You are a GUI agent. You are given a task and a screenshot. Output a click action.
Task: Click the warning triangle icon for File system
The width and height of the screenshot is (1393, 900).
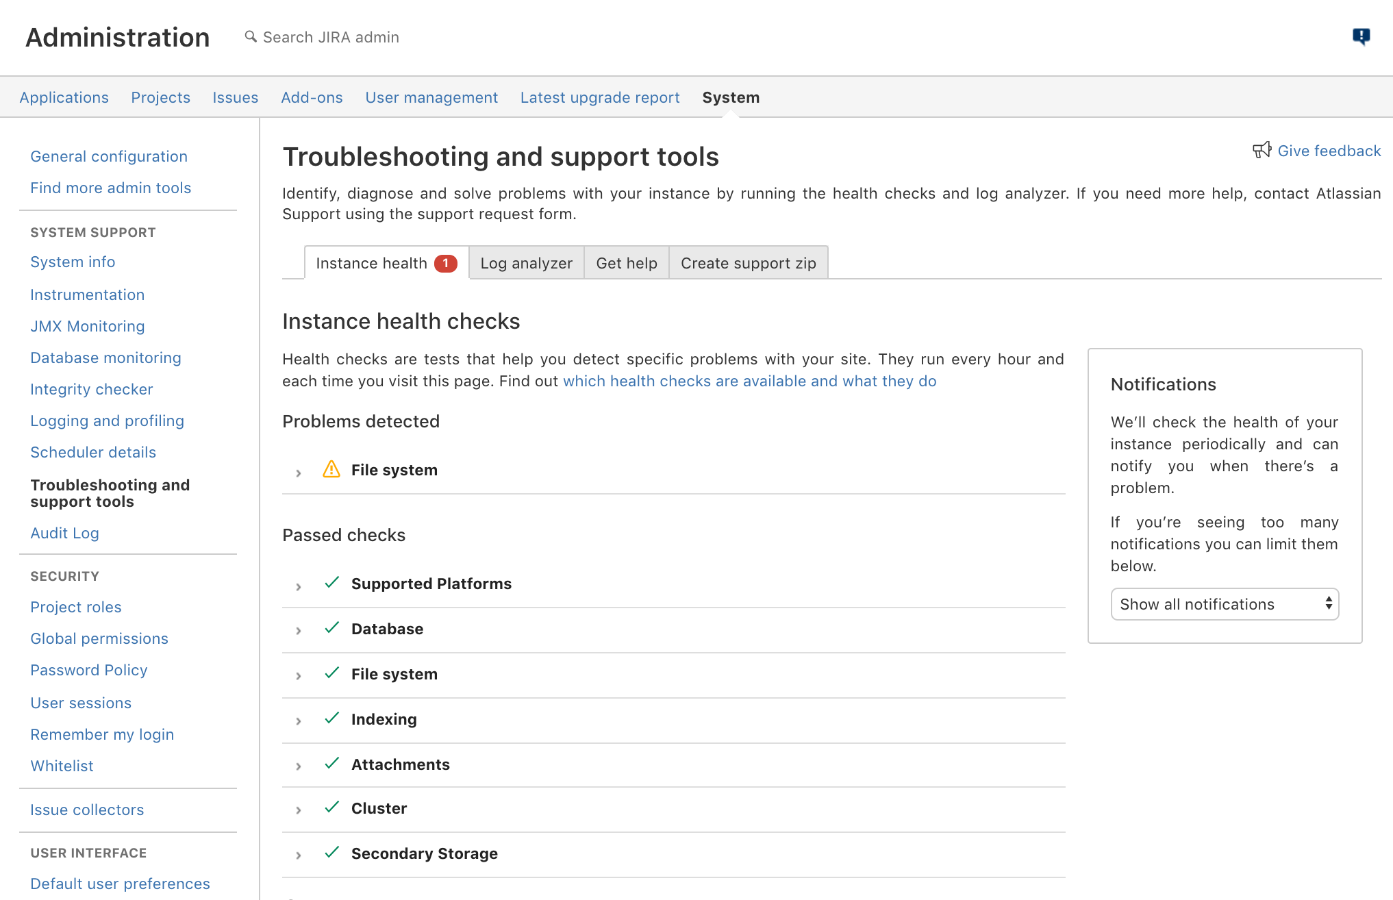(x=331, y=469)
